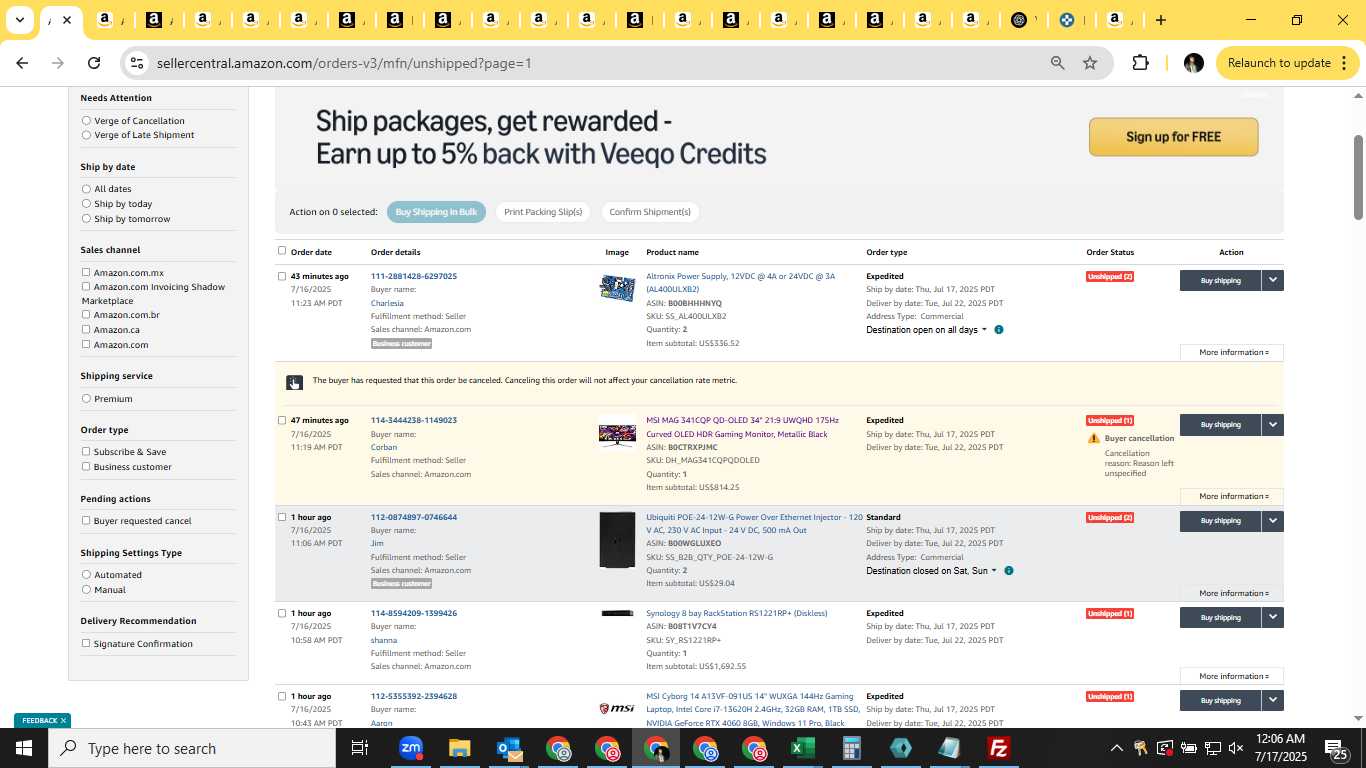Image resolution: width=1366 pixels, height=768 pixels.
Task: Click the page vertical scrollbar thumb
Action: (1358, 177)
